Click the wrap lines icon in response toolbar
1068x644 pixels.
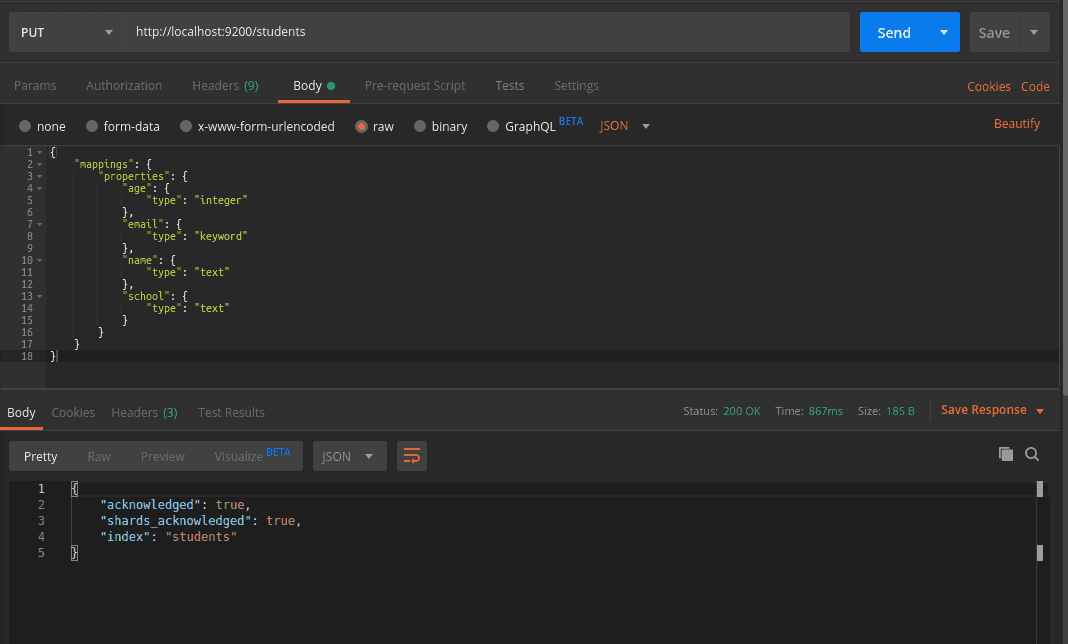(411, 456)
